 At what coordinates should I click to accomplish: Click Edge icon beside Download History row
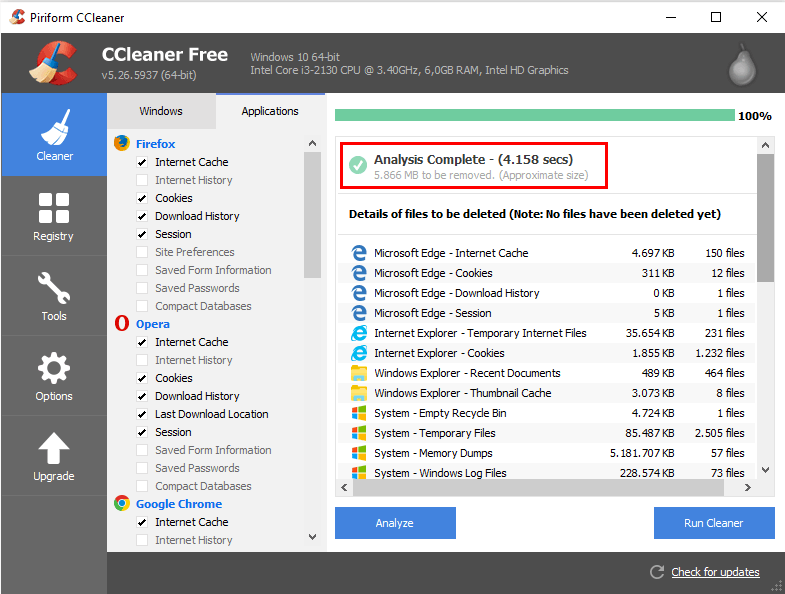[x=359, y=293]
